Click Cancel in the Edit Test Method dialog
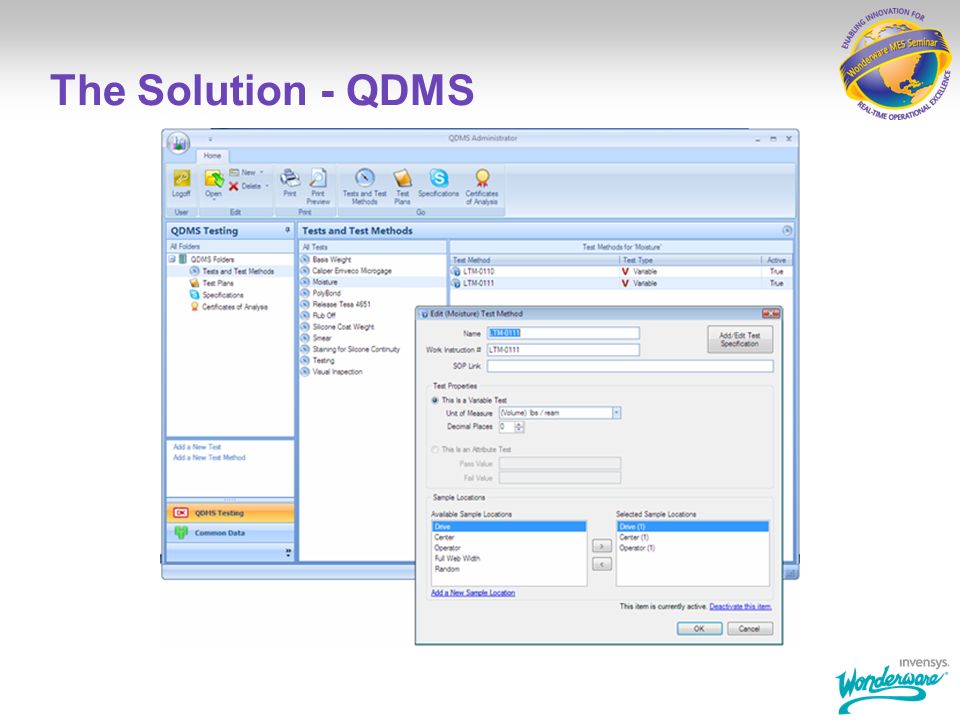The image size is (960, 720). (x=749, y=629)
